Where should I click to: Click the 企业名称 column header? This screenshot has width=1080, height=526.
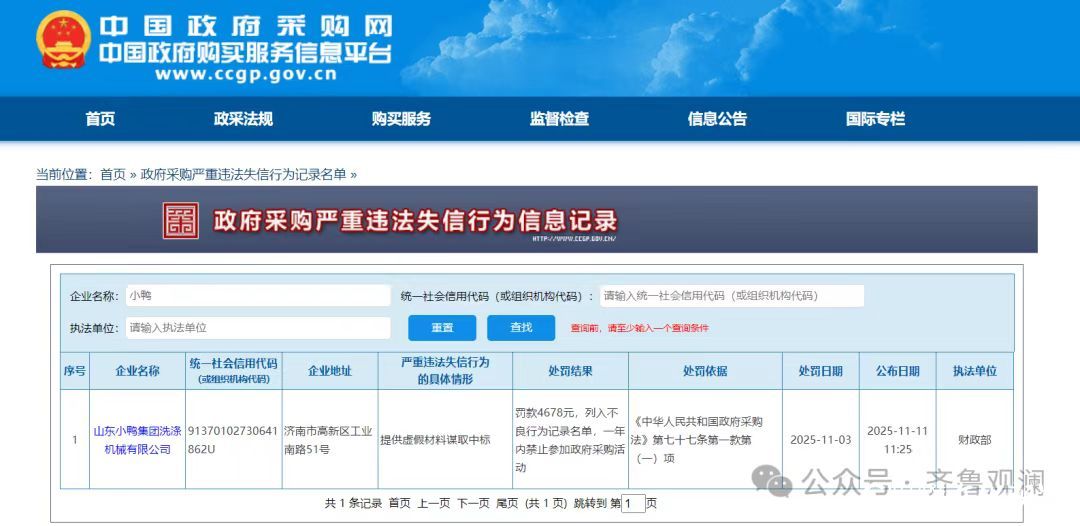click(x=137, y=371)
